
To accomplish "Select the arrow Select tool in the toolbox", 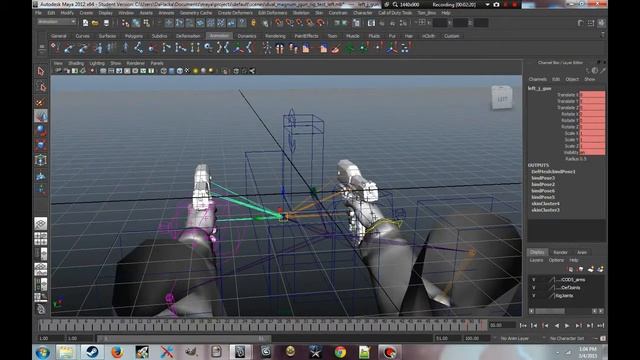I will pos(41,71).
